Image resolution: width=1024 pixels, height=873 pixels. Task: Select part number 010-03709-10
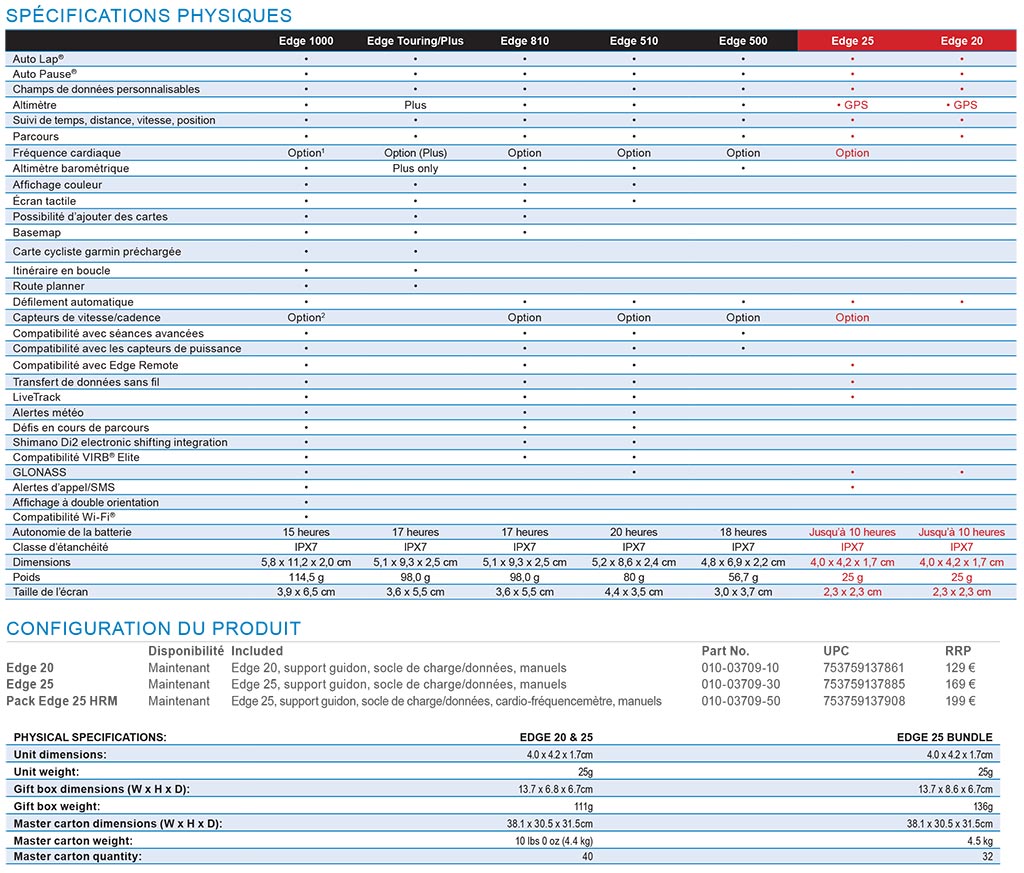pyautogui.click(x=740, y=668)
